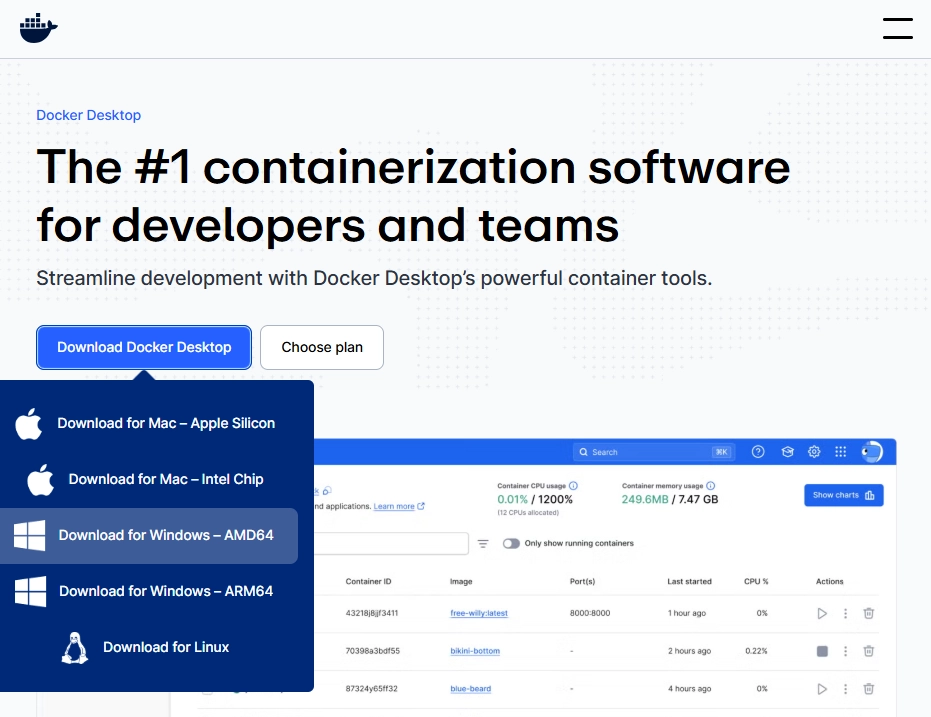The image size is (931, 717).
Task: Click the 2 hours ago cell
Action: pos(689,651)
